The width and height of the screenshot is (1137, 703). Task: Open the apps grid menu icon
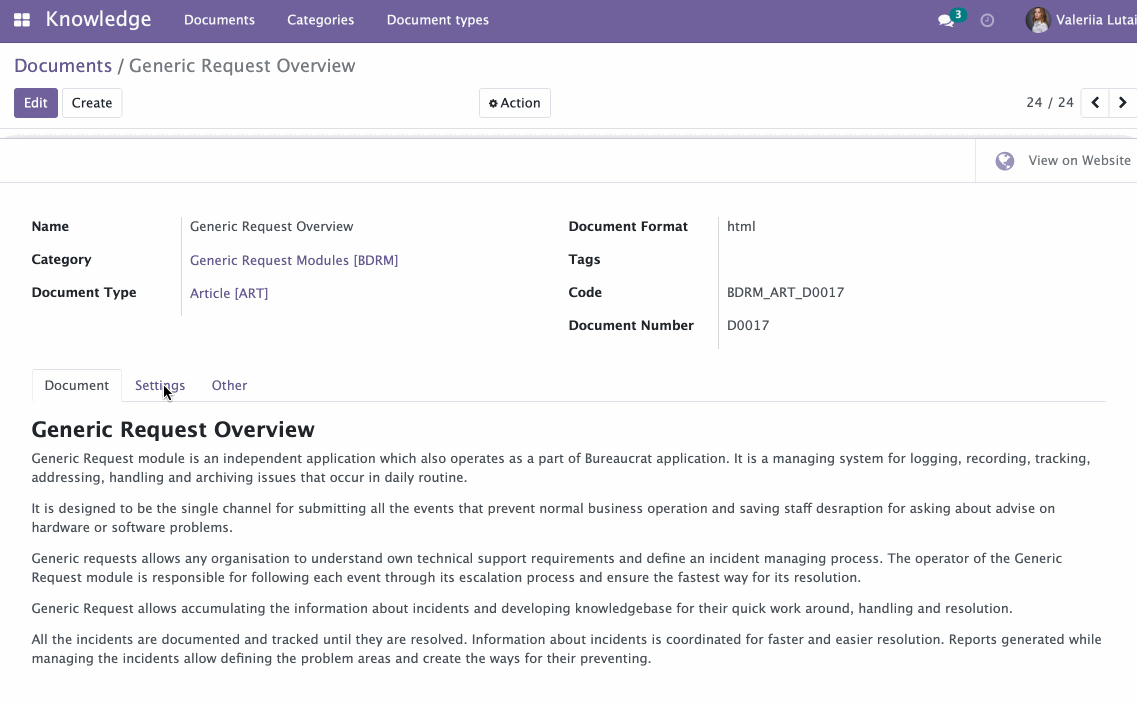coord(22,20)
